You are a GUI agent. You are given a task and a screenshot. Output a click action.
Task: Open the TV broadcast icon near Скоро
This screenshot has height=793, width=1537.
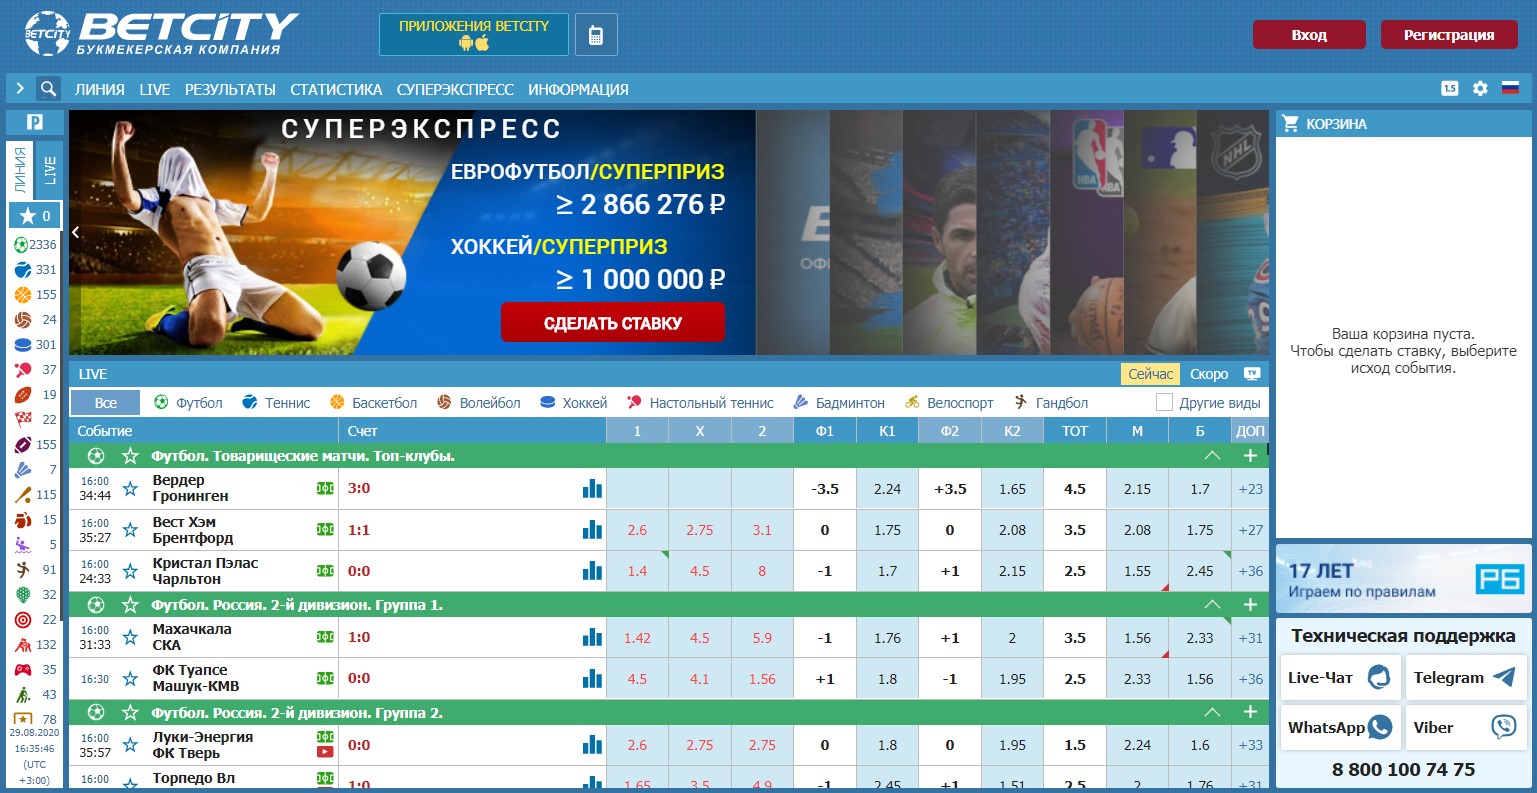[x=1251, y=373]
